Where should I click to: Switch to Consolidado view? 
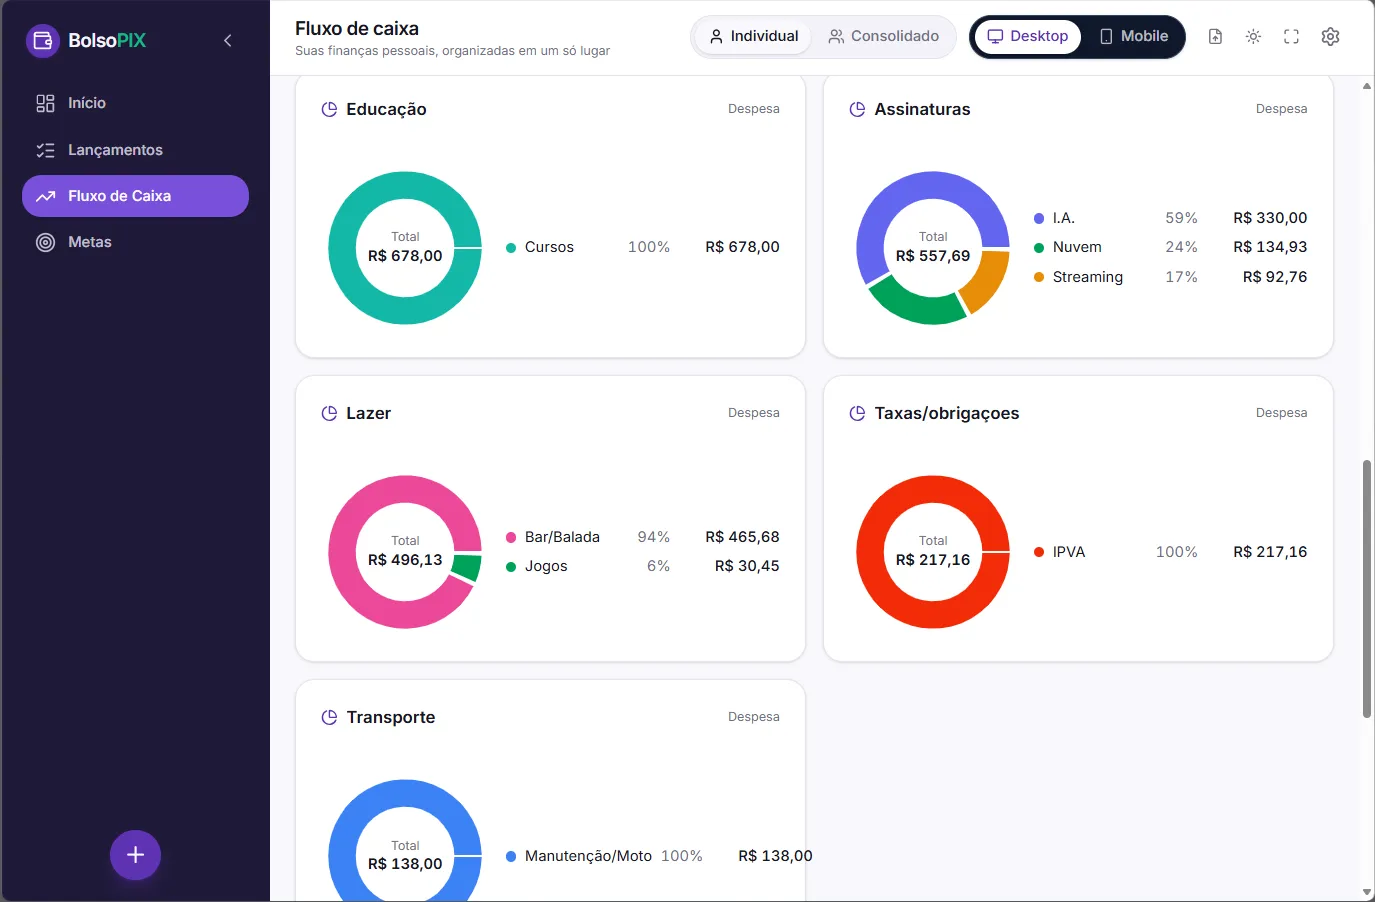pos(883,37)
